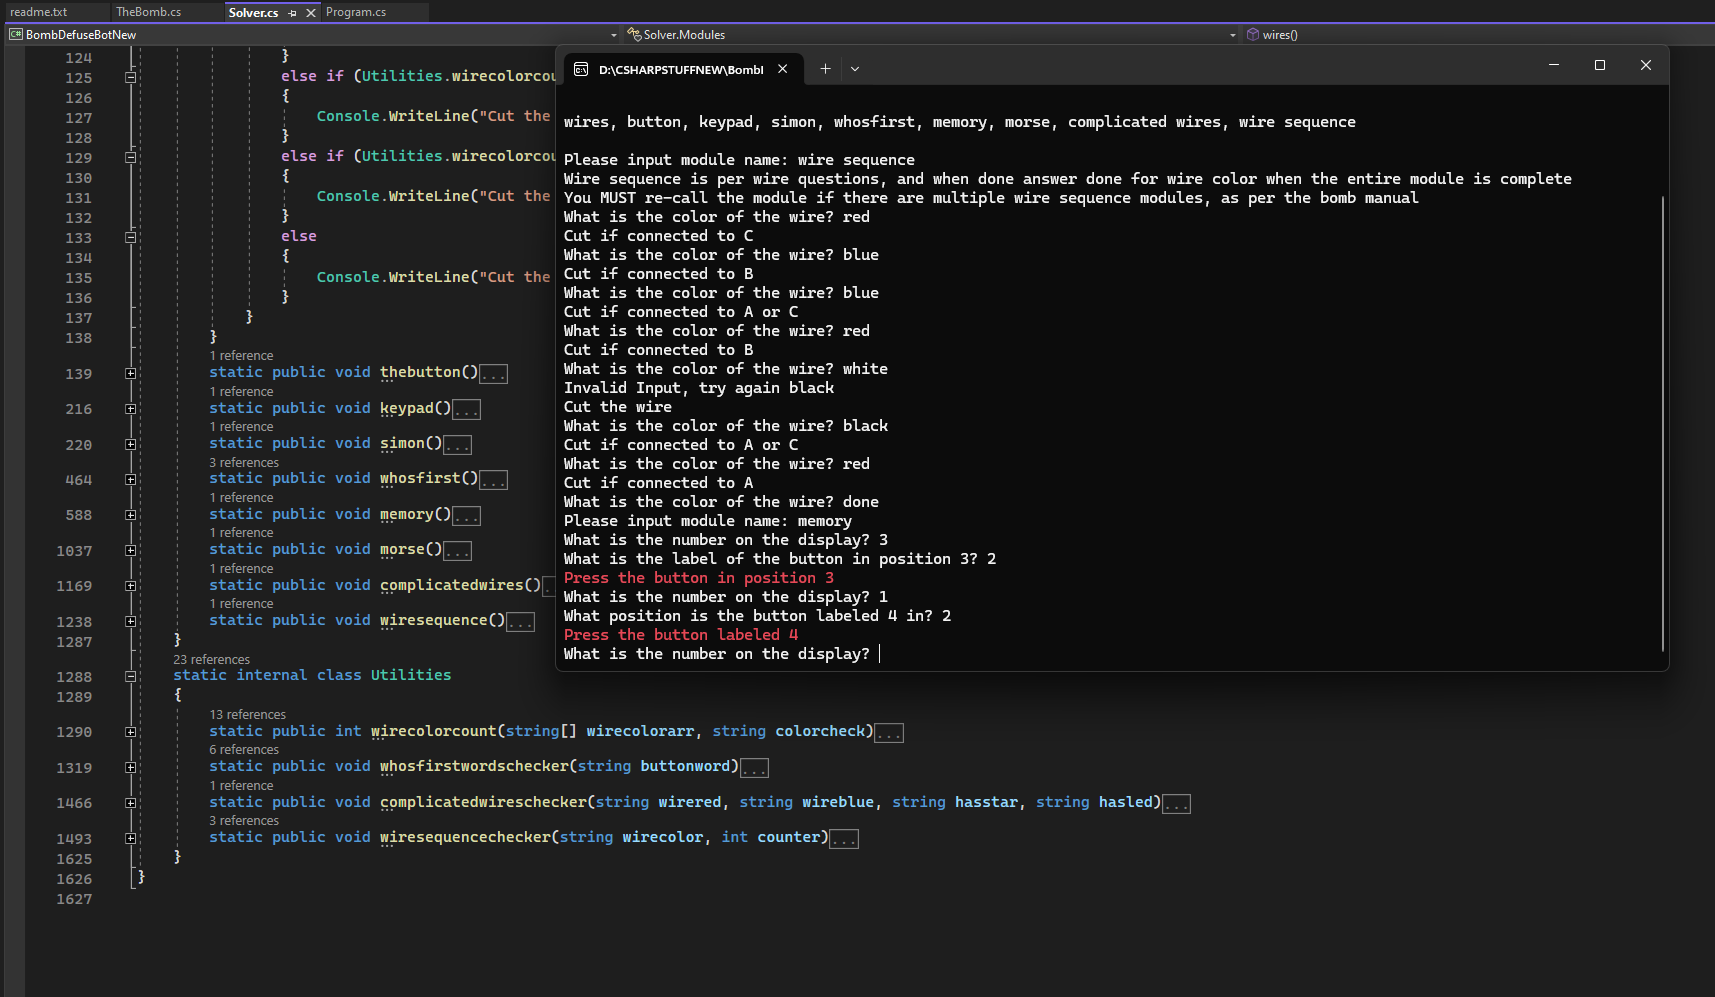Expand the complicatedwires() method at line 1169
This screenshot has height=997, width=1715.
coord(131,586)
